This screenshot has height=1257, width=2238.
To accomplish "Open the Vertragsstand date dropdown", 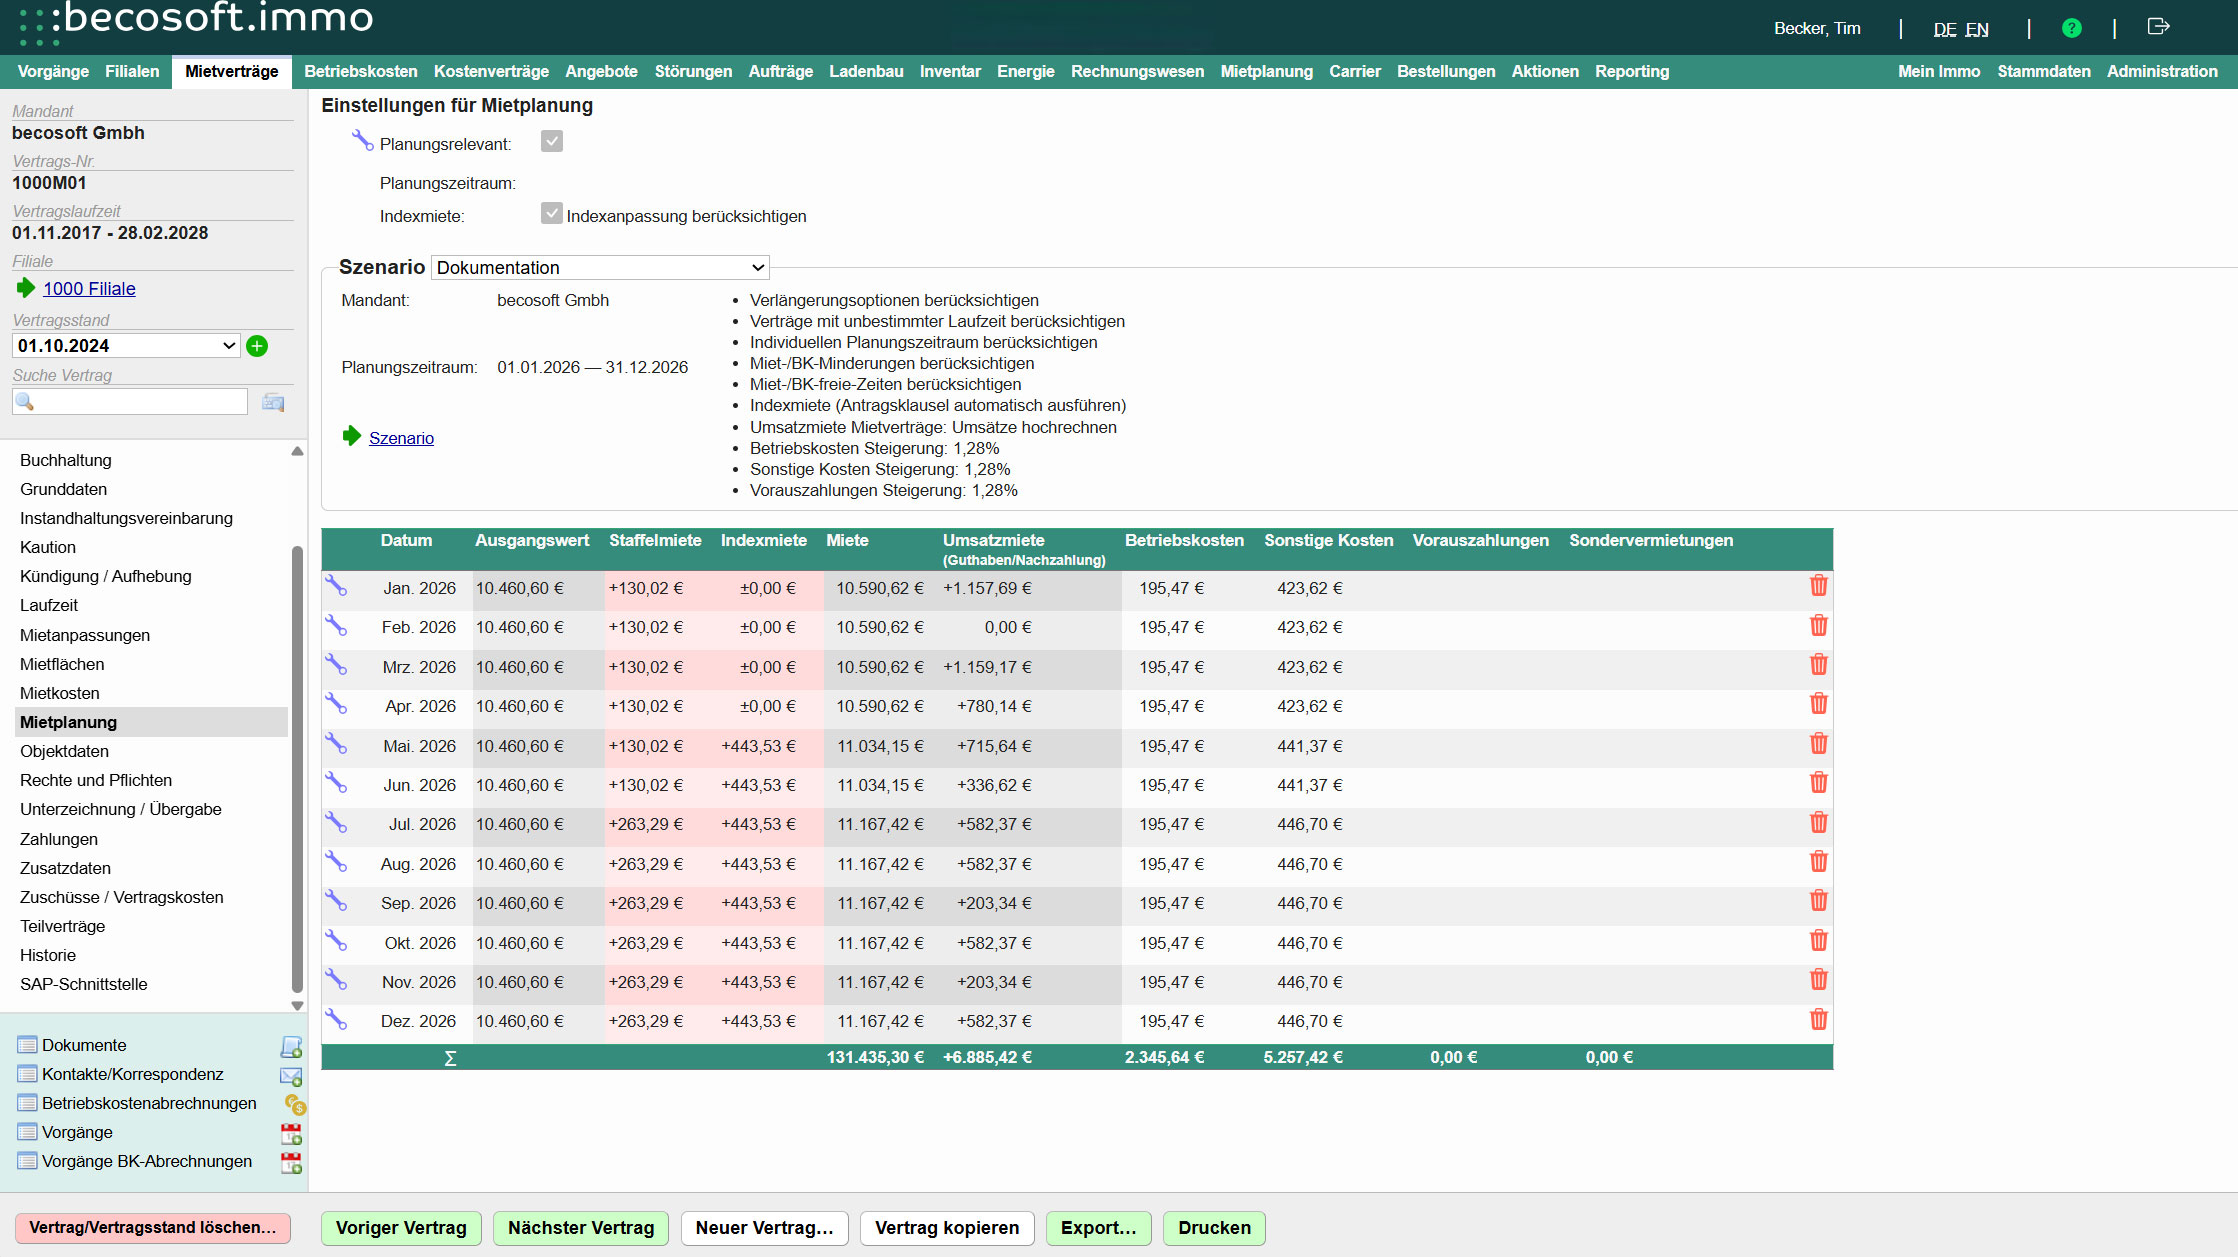I will [126, 346].
